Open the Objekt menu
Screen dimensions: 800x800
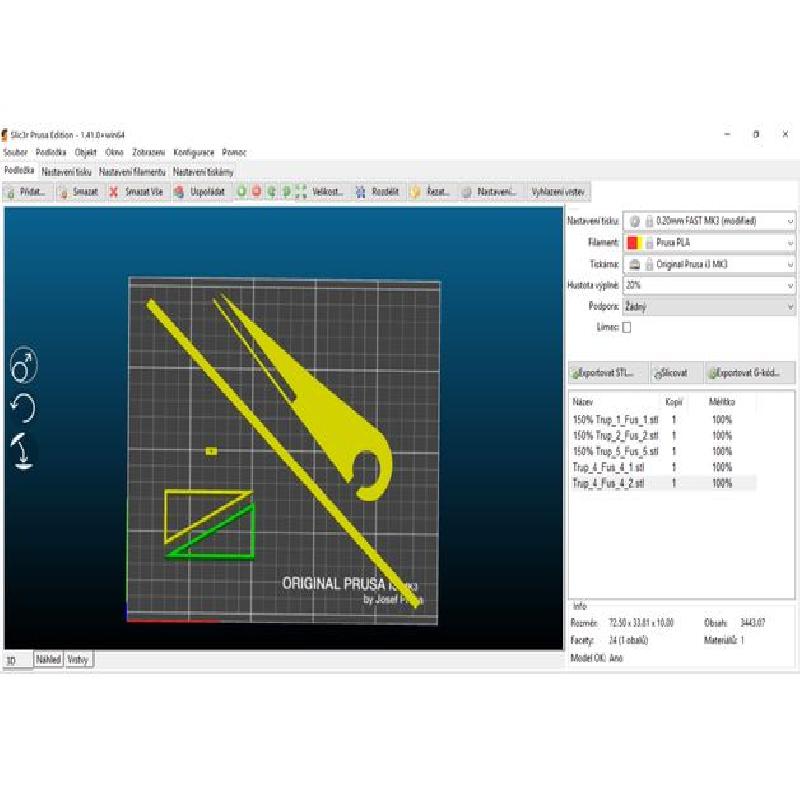[85, 153]
